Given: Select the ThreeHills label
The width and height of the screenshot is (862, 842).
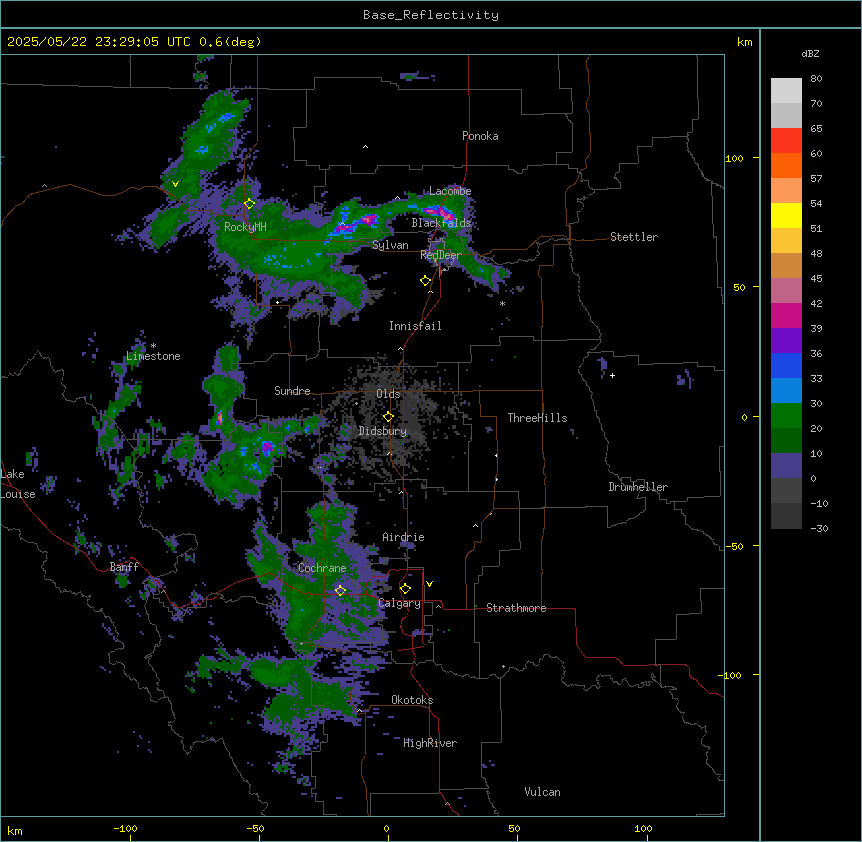Looking at the screenshot, I should pyautogui.click(x=537, y=418).
